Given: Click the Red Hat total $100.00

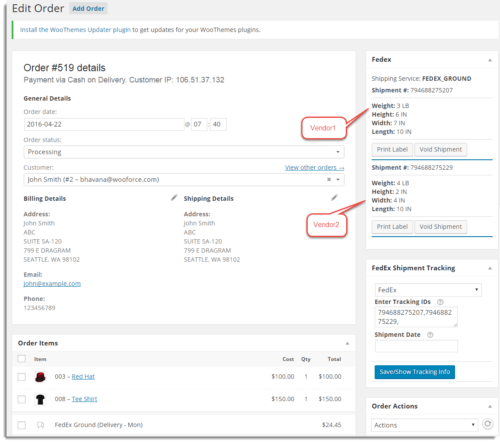Looking at the screenshot, I should [330, 377].
